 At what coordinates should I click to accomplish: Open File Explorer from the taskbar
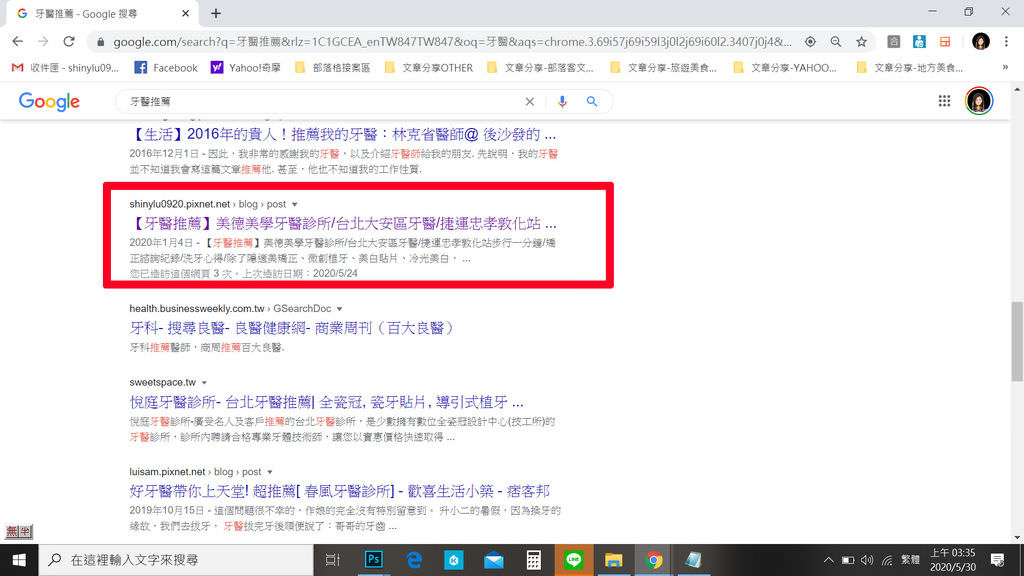click(x=613, y=560)
